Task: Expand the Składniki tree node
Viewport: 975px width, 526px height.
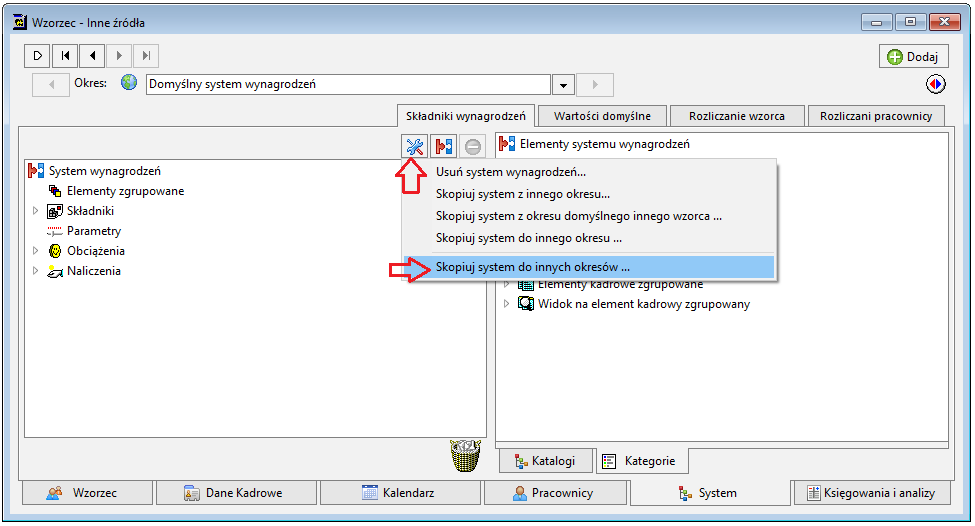Action: 35,211
